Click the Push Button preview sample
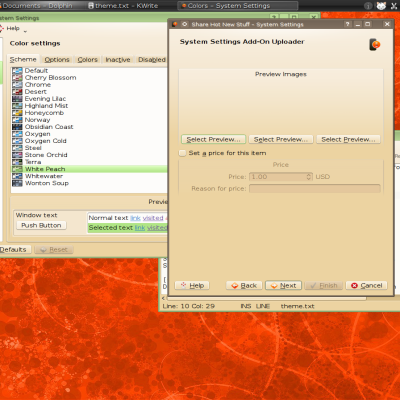The width and height of the screenshot is (400, 400). tap(41, 226)
